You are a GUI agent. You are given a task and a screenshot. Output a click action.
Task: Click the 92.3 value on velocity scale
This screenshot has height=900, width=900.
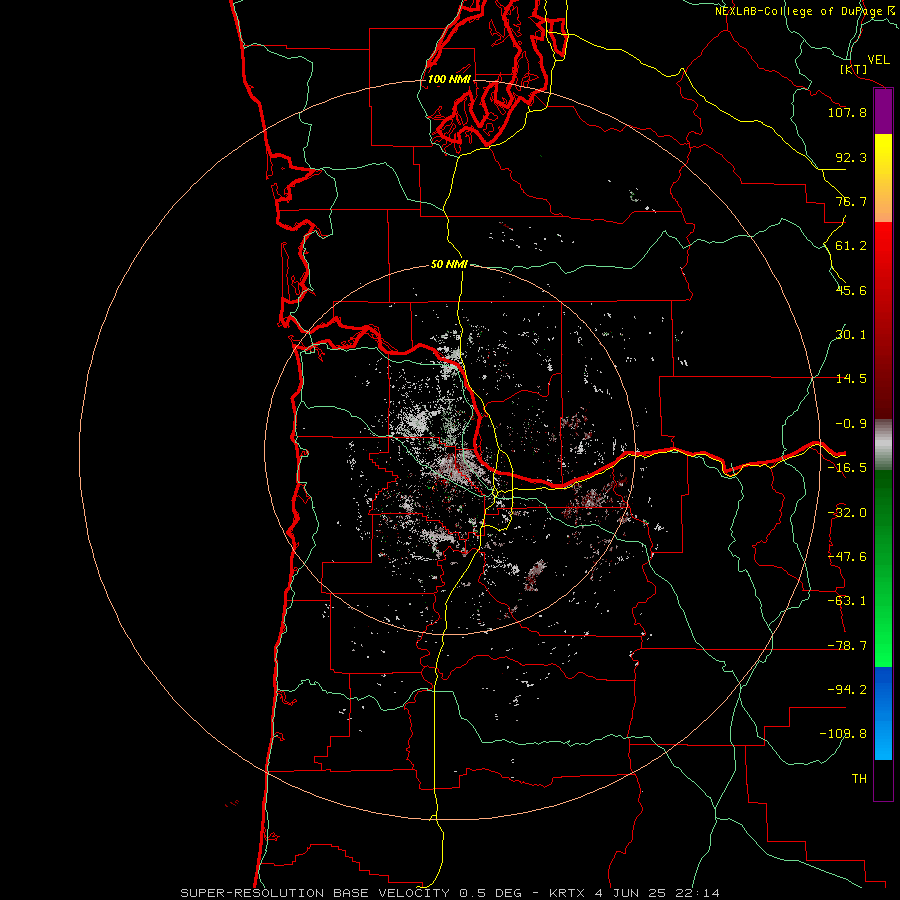coord(851,157)
